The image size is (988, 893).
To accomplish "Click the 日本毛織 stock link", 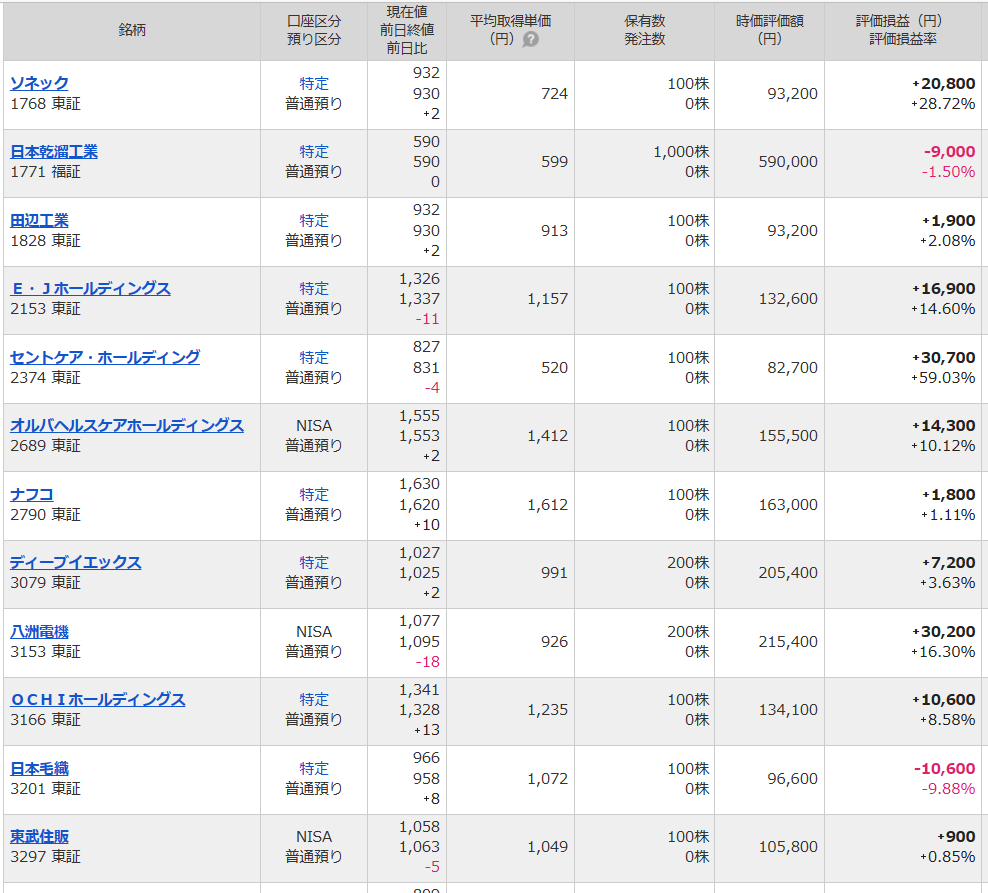I will [x=39, y=769].
